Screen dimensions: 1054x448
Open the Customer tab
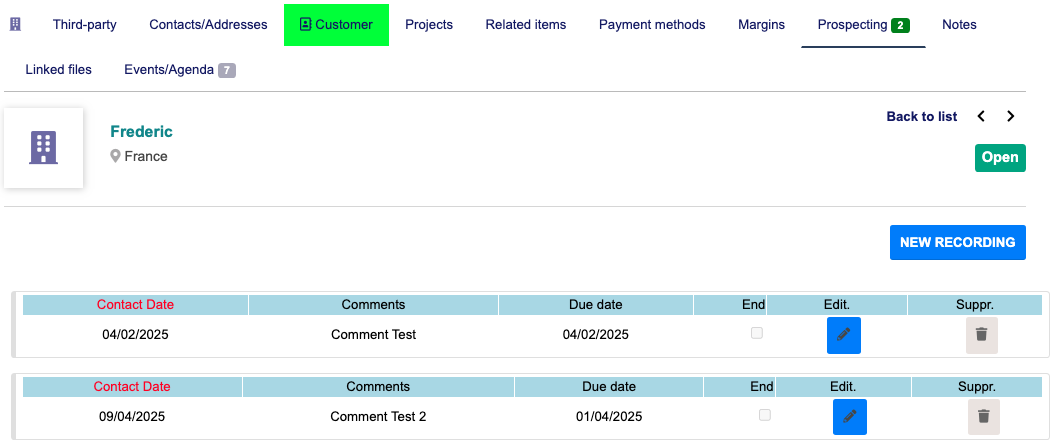click(336, 24)
